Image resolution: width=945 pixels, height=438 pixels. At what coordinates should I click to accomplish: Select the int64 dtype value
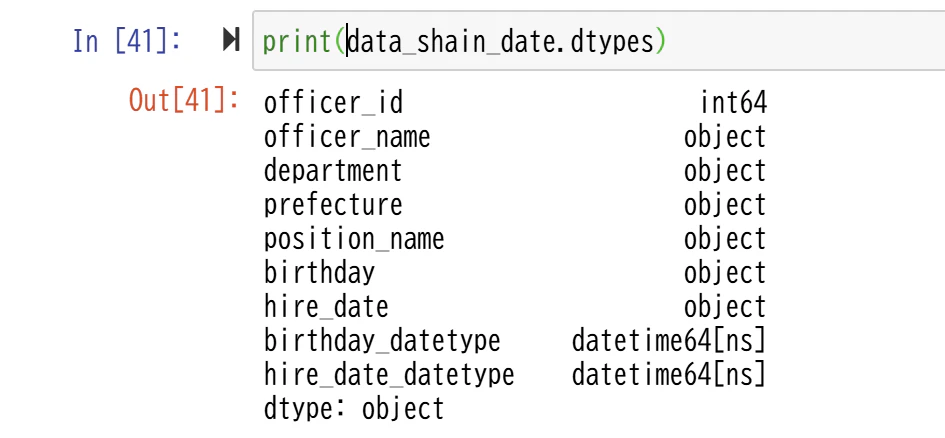pyautogui.click(x=733, y=102)
